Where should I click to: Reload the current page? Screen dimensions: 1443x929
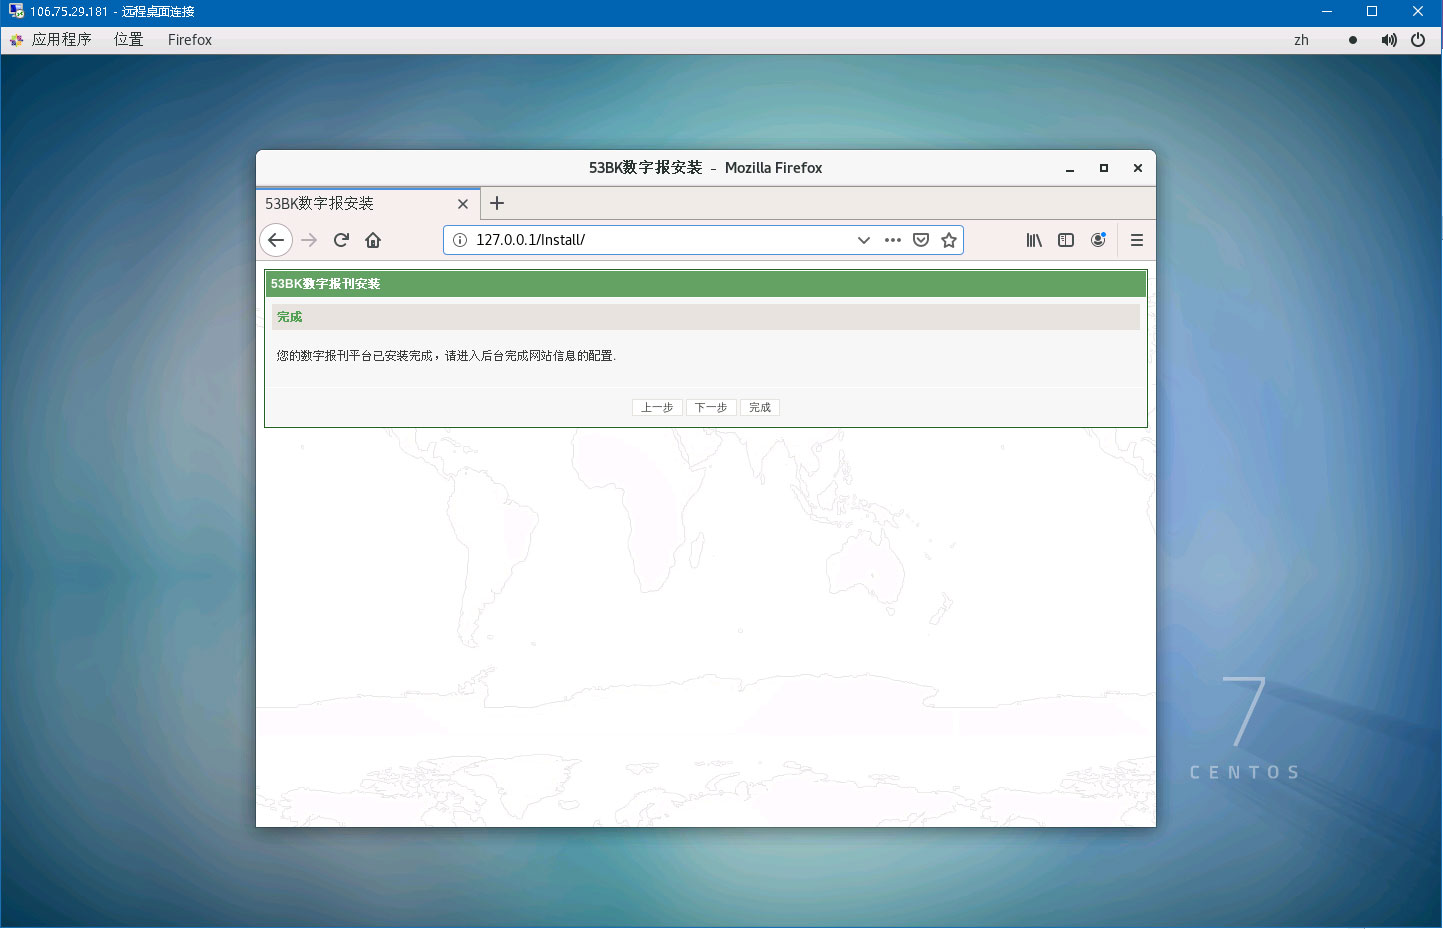pyautogui.click(x=341, y=240)
